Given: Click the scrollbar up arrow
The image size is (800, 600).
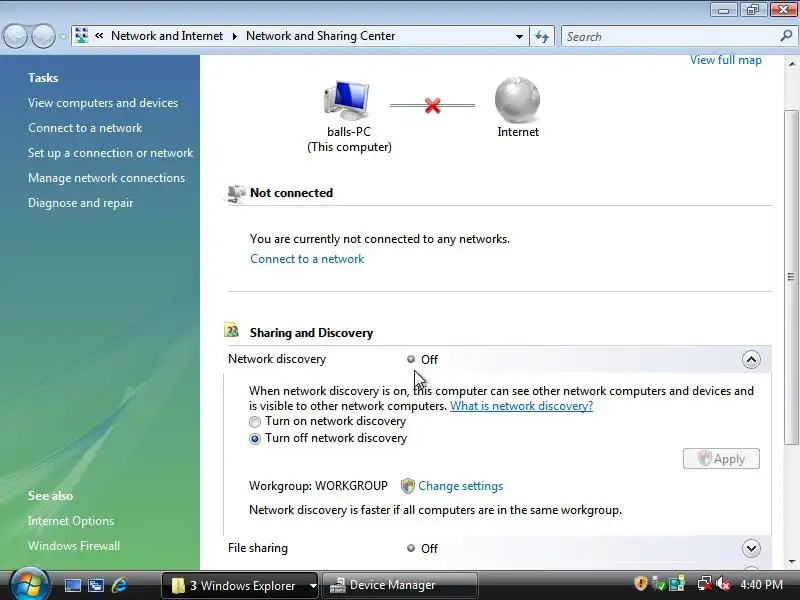Looking at the screenshot, I should pos(791,64).
